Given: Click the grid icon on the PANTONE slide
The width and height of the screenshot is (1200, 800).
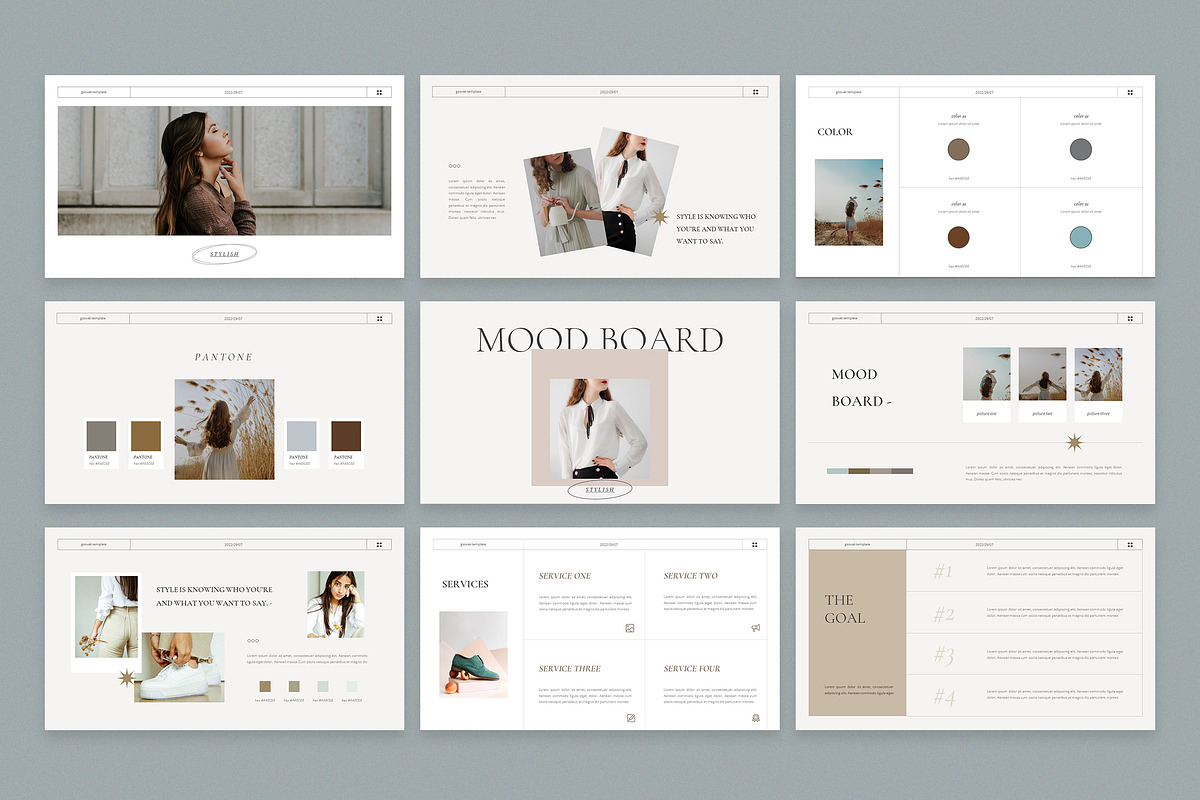Looking at the screenshot, I should tap(380, 318).
